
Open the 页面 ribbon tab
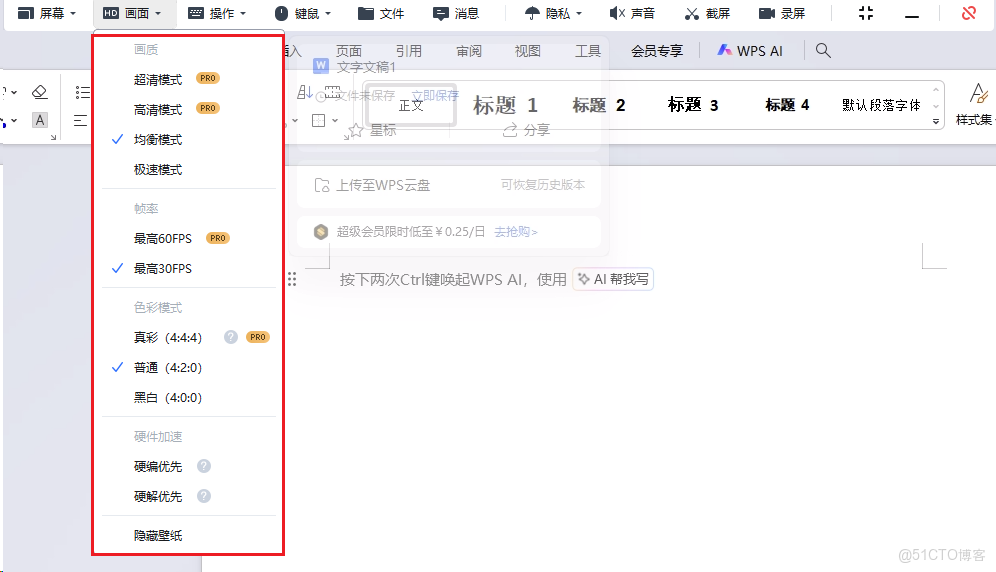(x=349, y=51)
